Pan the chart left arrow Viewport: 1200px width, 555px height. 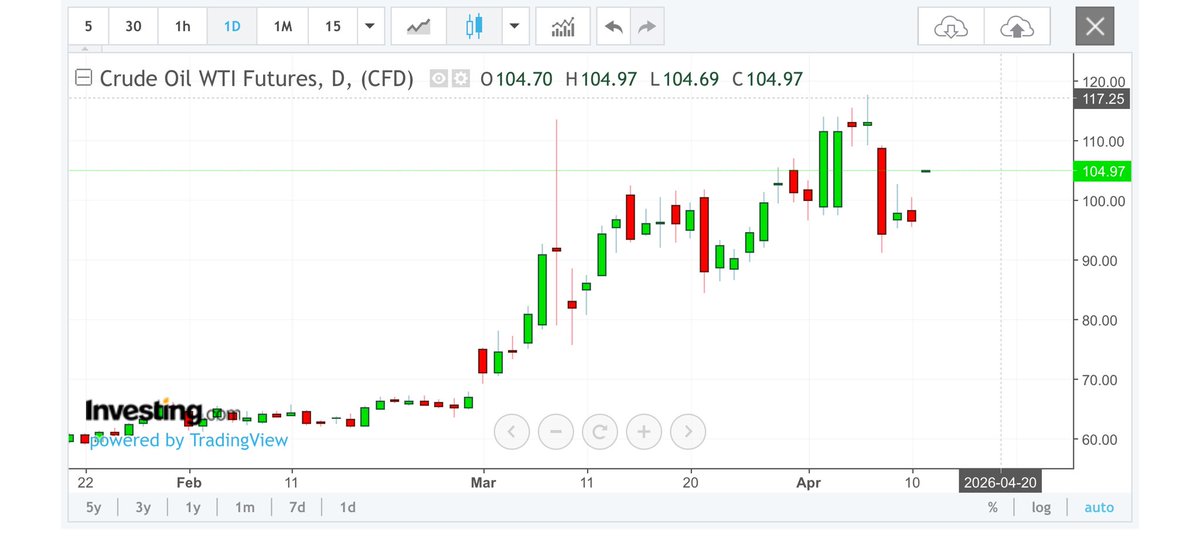tap(512, 432)
